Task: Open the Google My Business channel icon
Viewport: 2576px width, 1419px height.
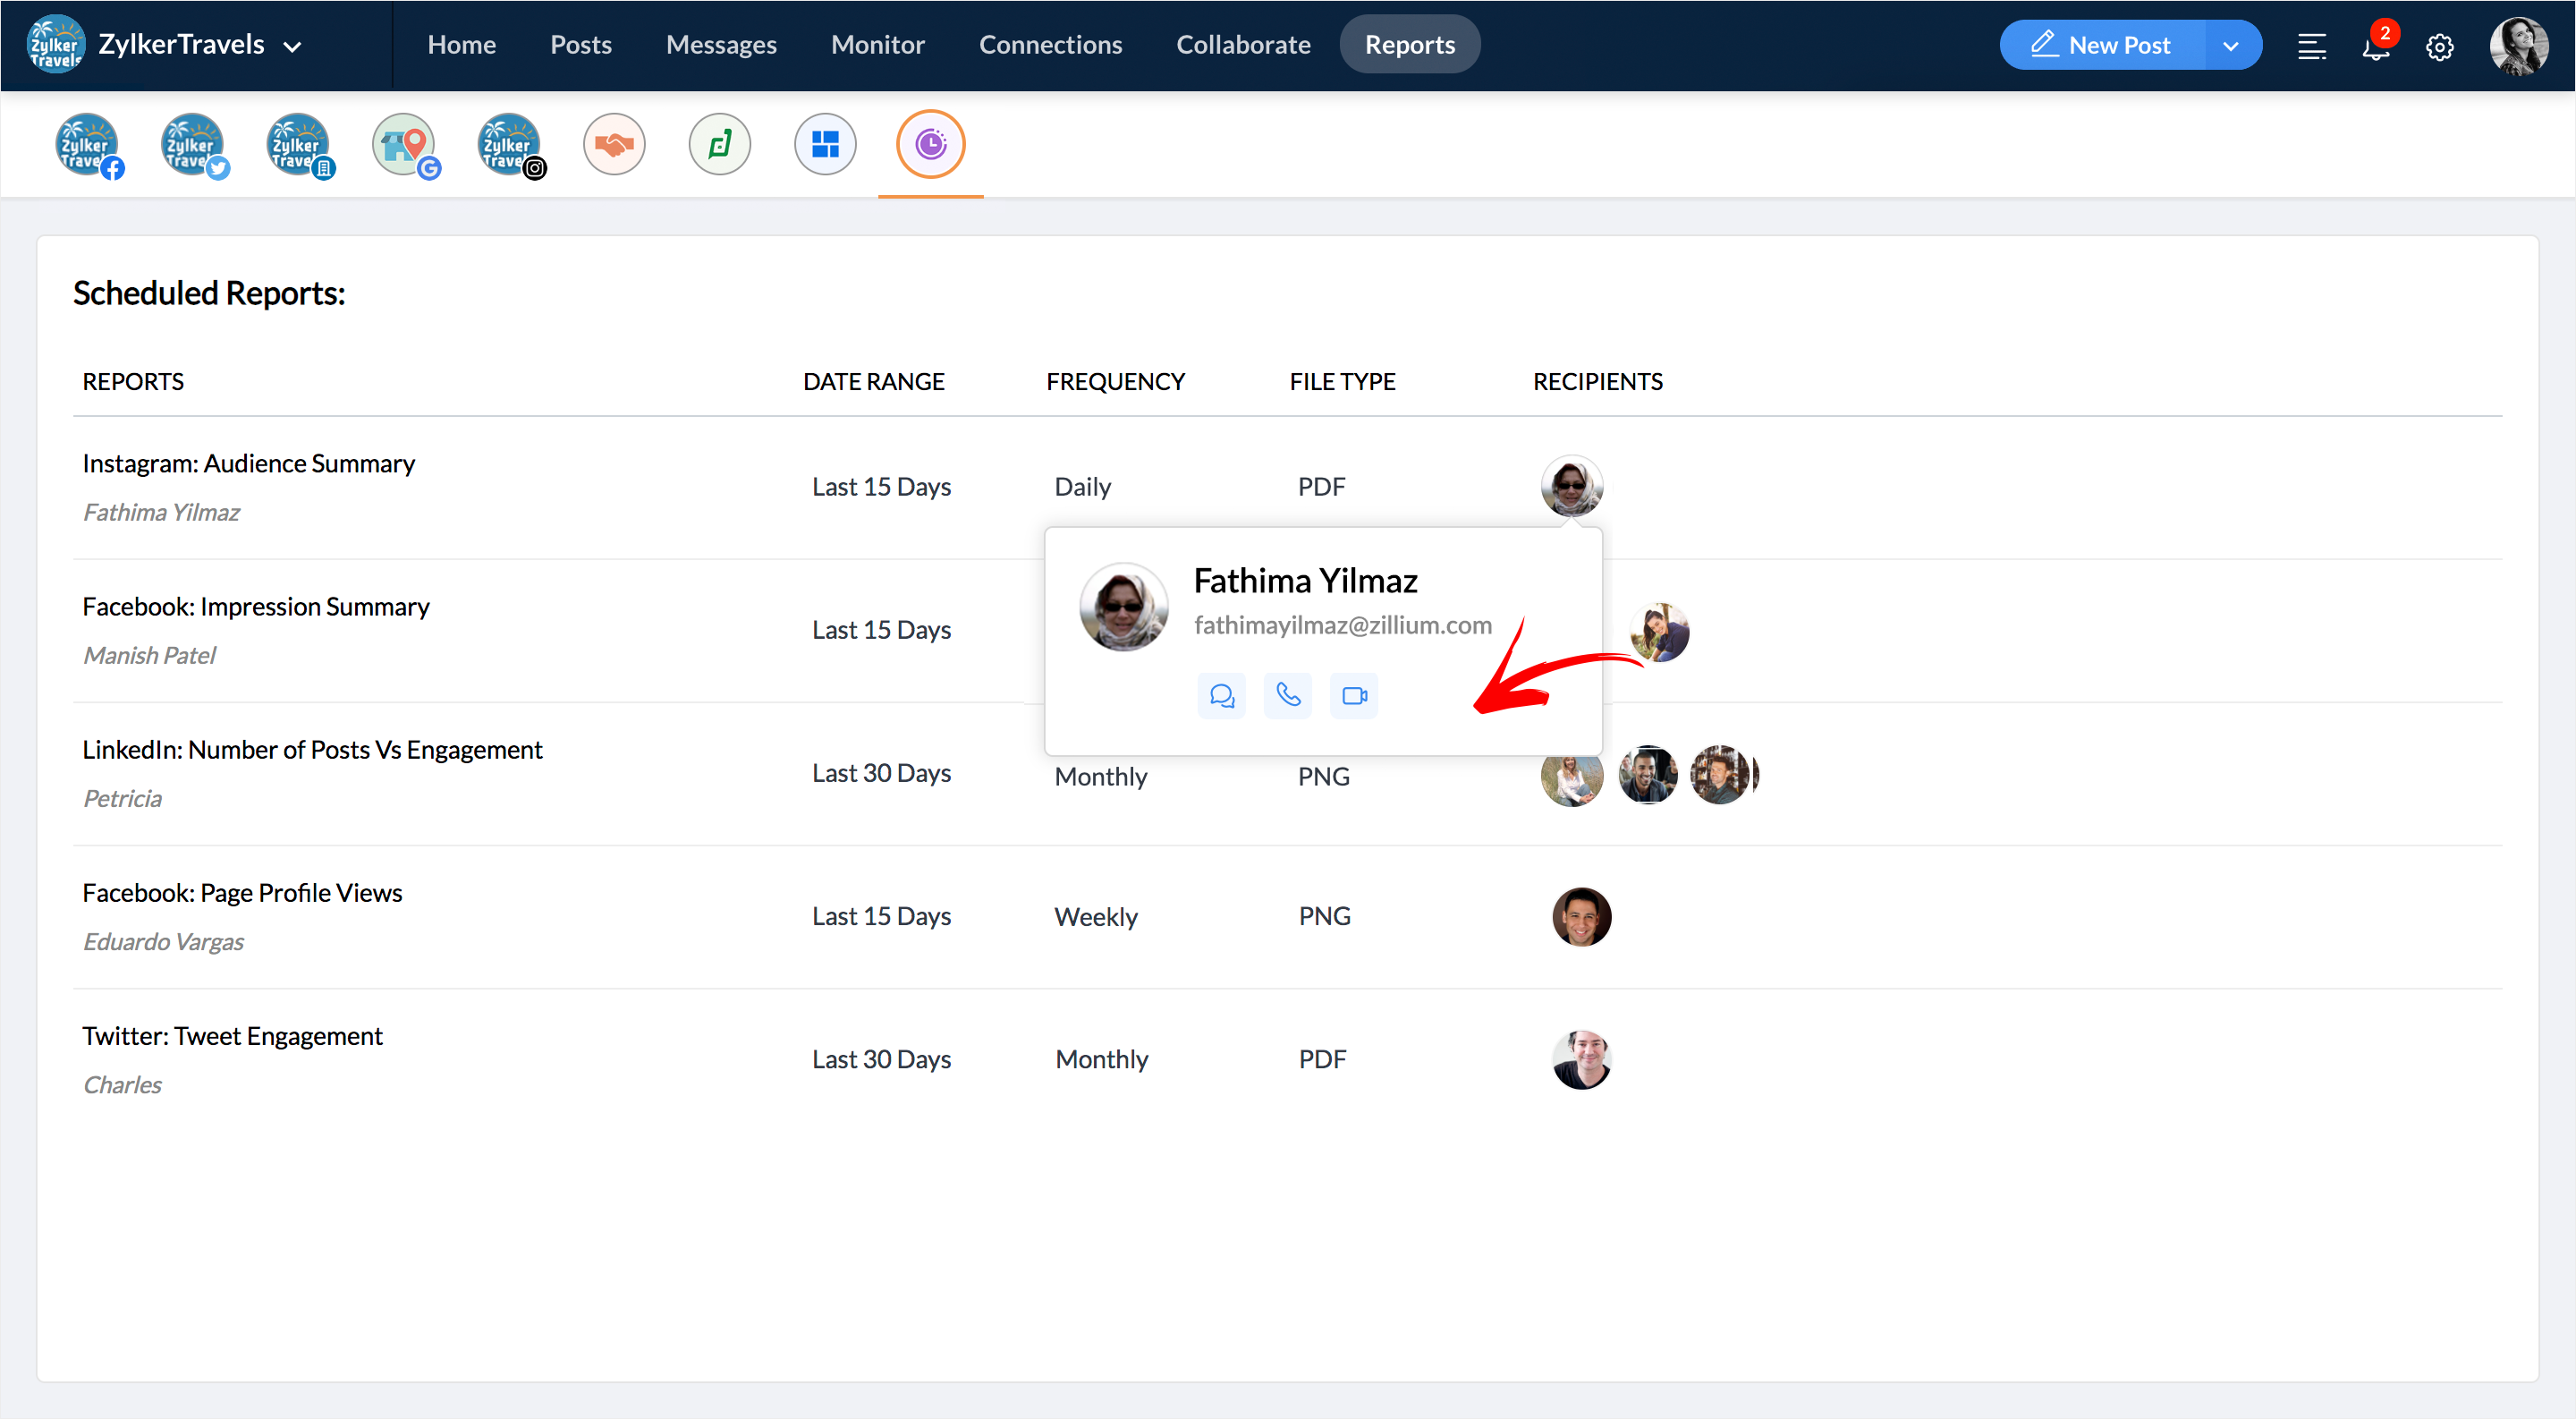Action: (x=404, y=145)
